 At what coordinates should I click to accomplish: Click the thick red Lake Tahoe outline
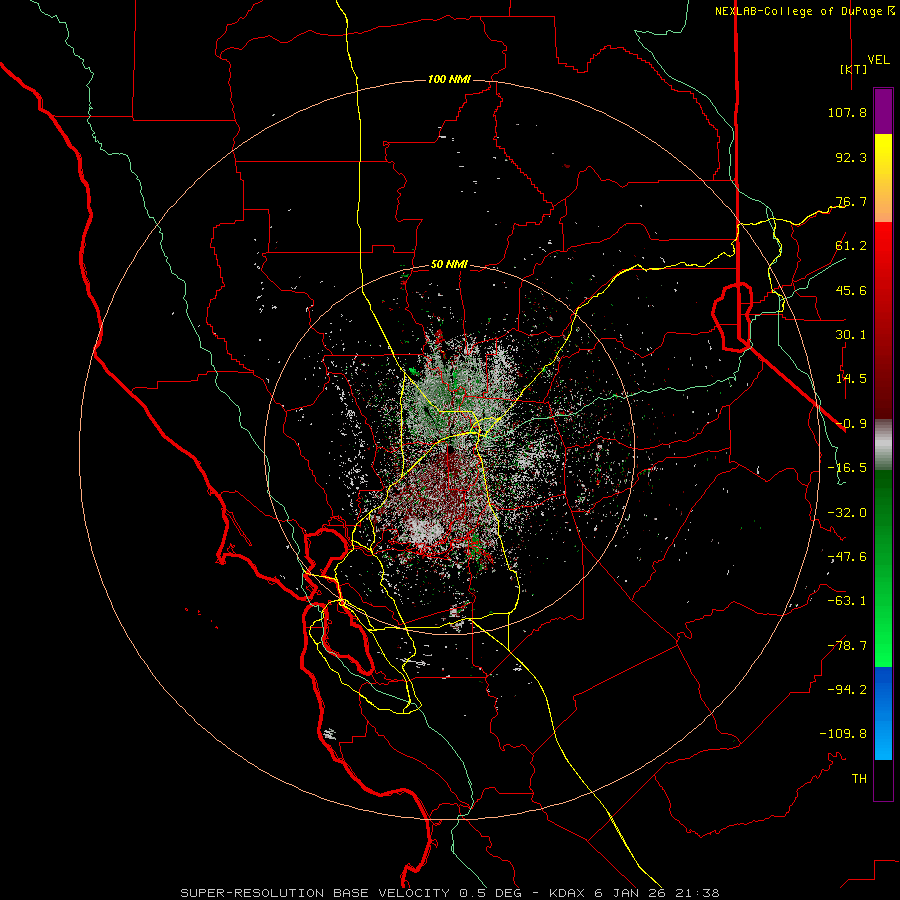pos(732,316)
